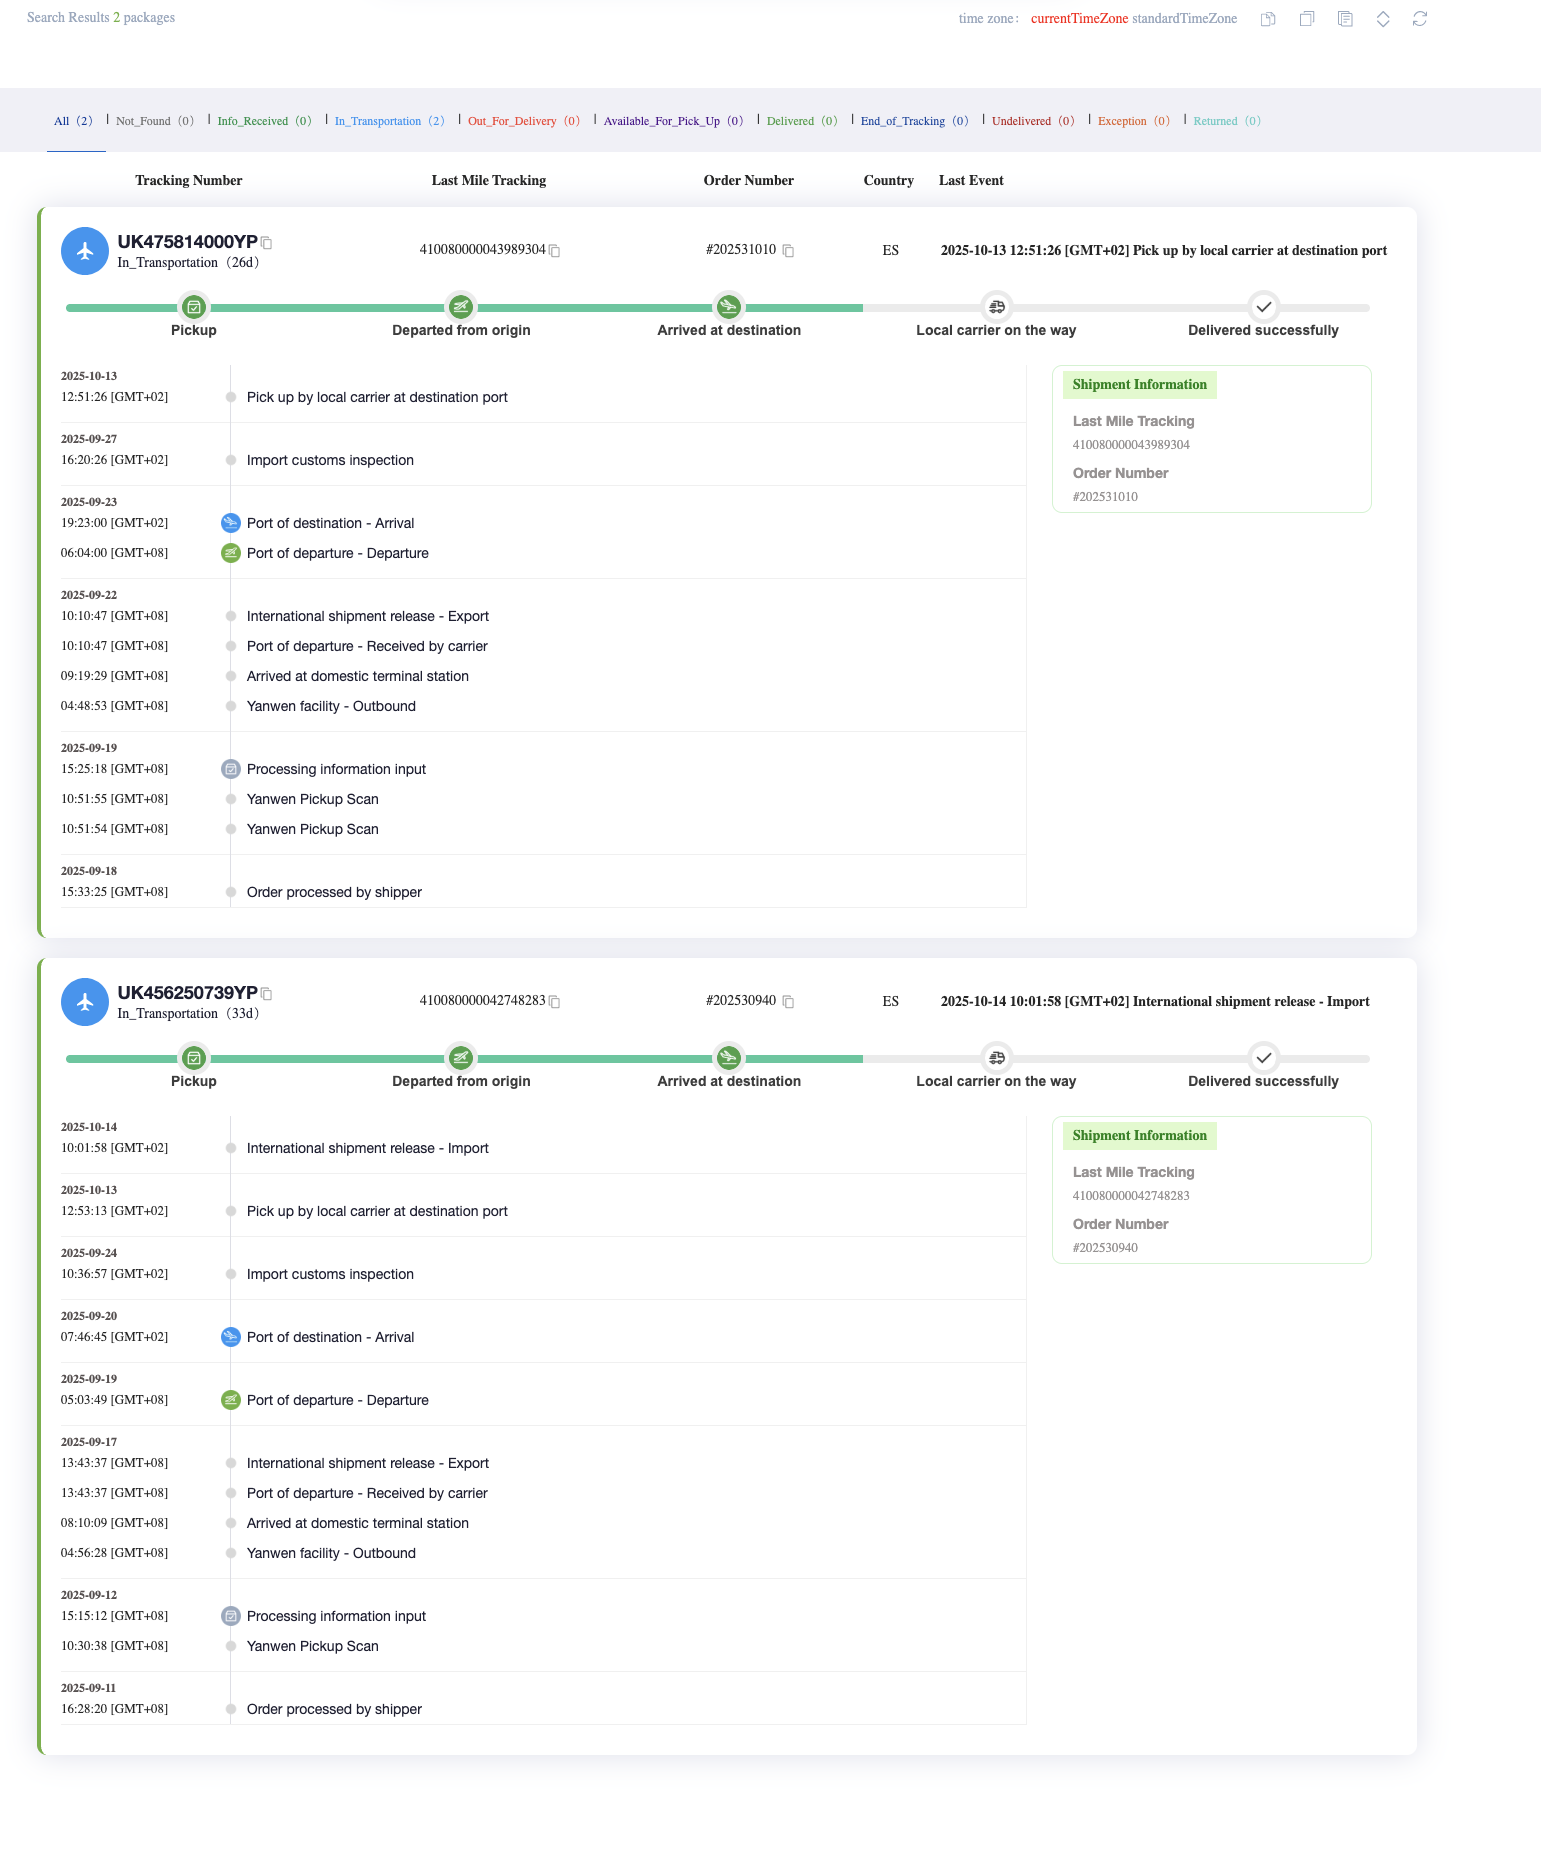Switch to standardTimeZone
The height and width of the screenshot is (1850, 1541).
[1184, 19]
